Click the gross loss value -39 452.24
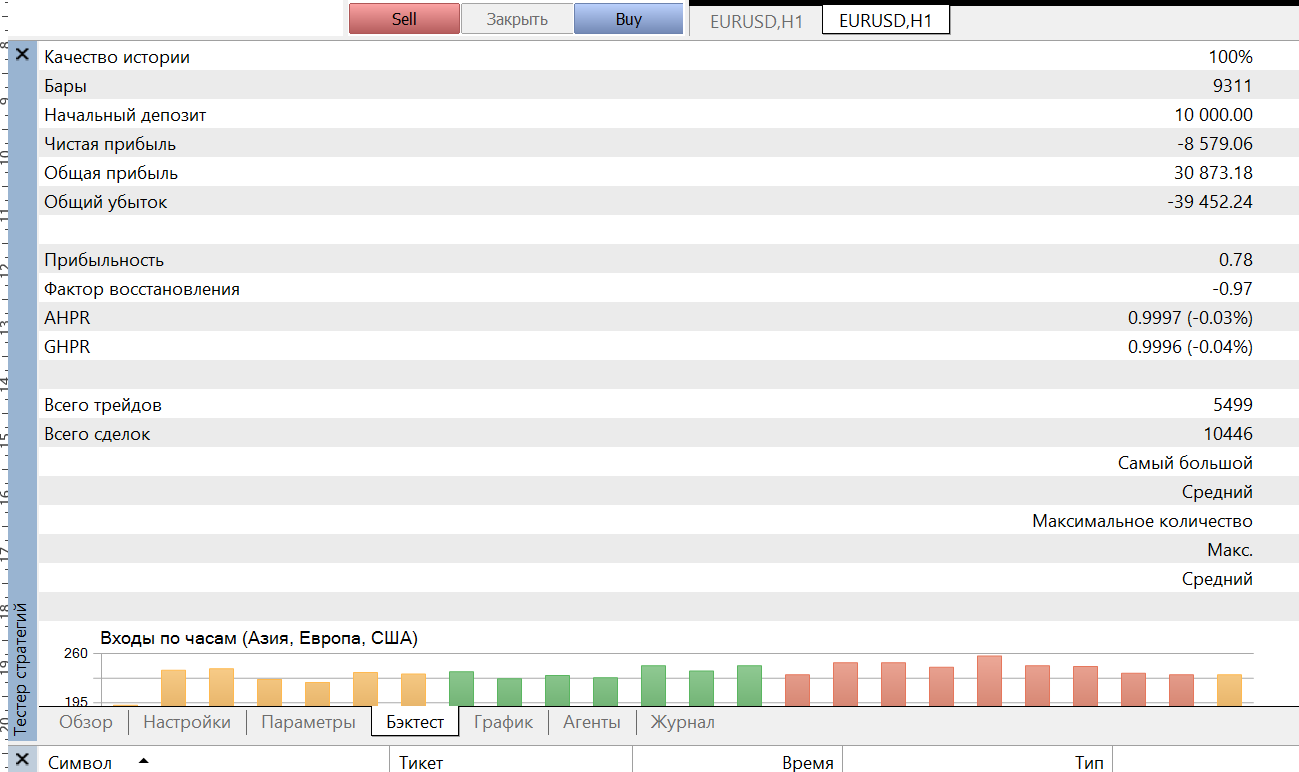Viewport: 1299px width, 772px height. coord(1210,202)
